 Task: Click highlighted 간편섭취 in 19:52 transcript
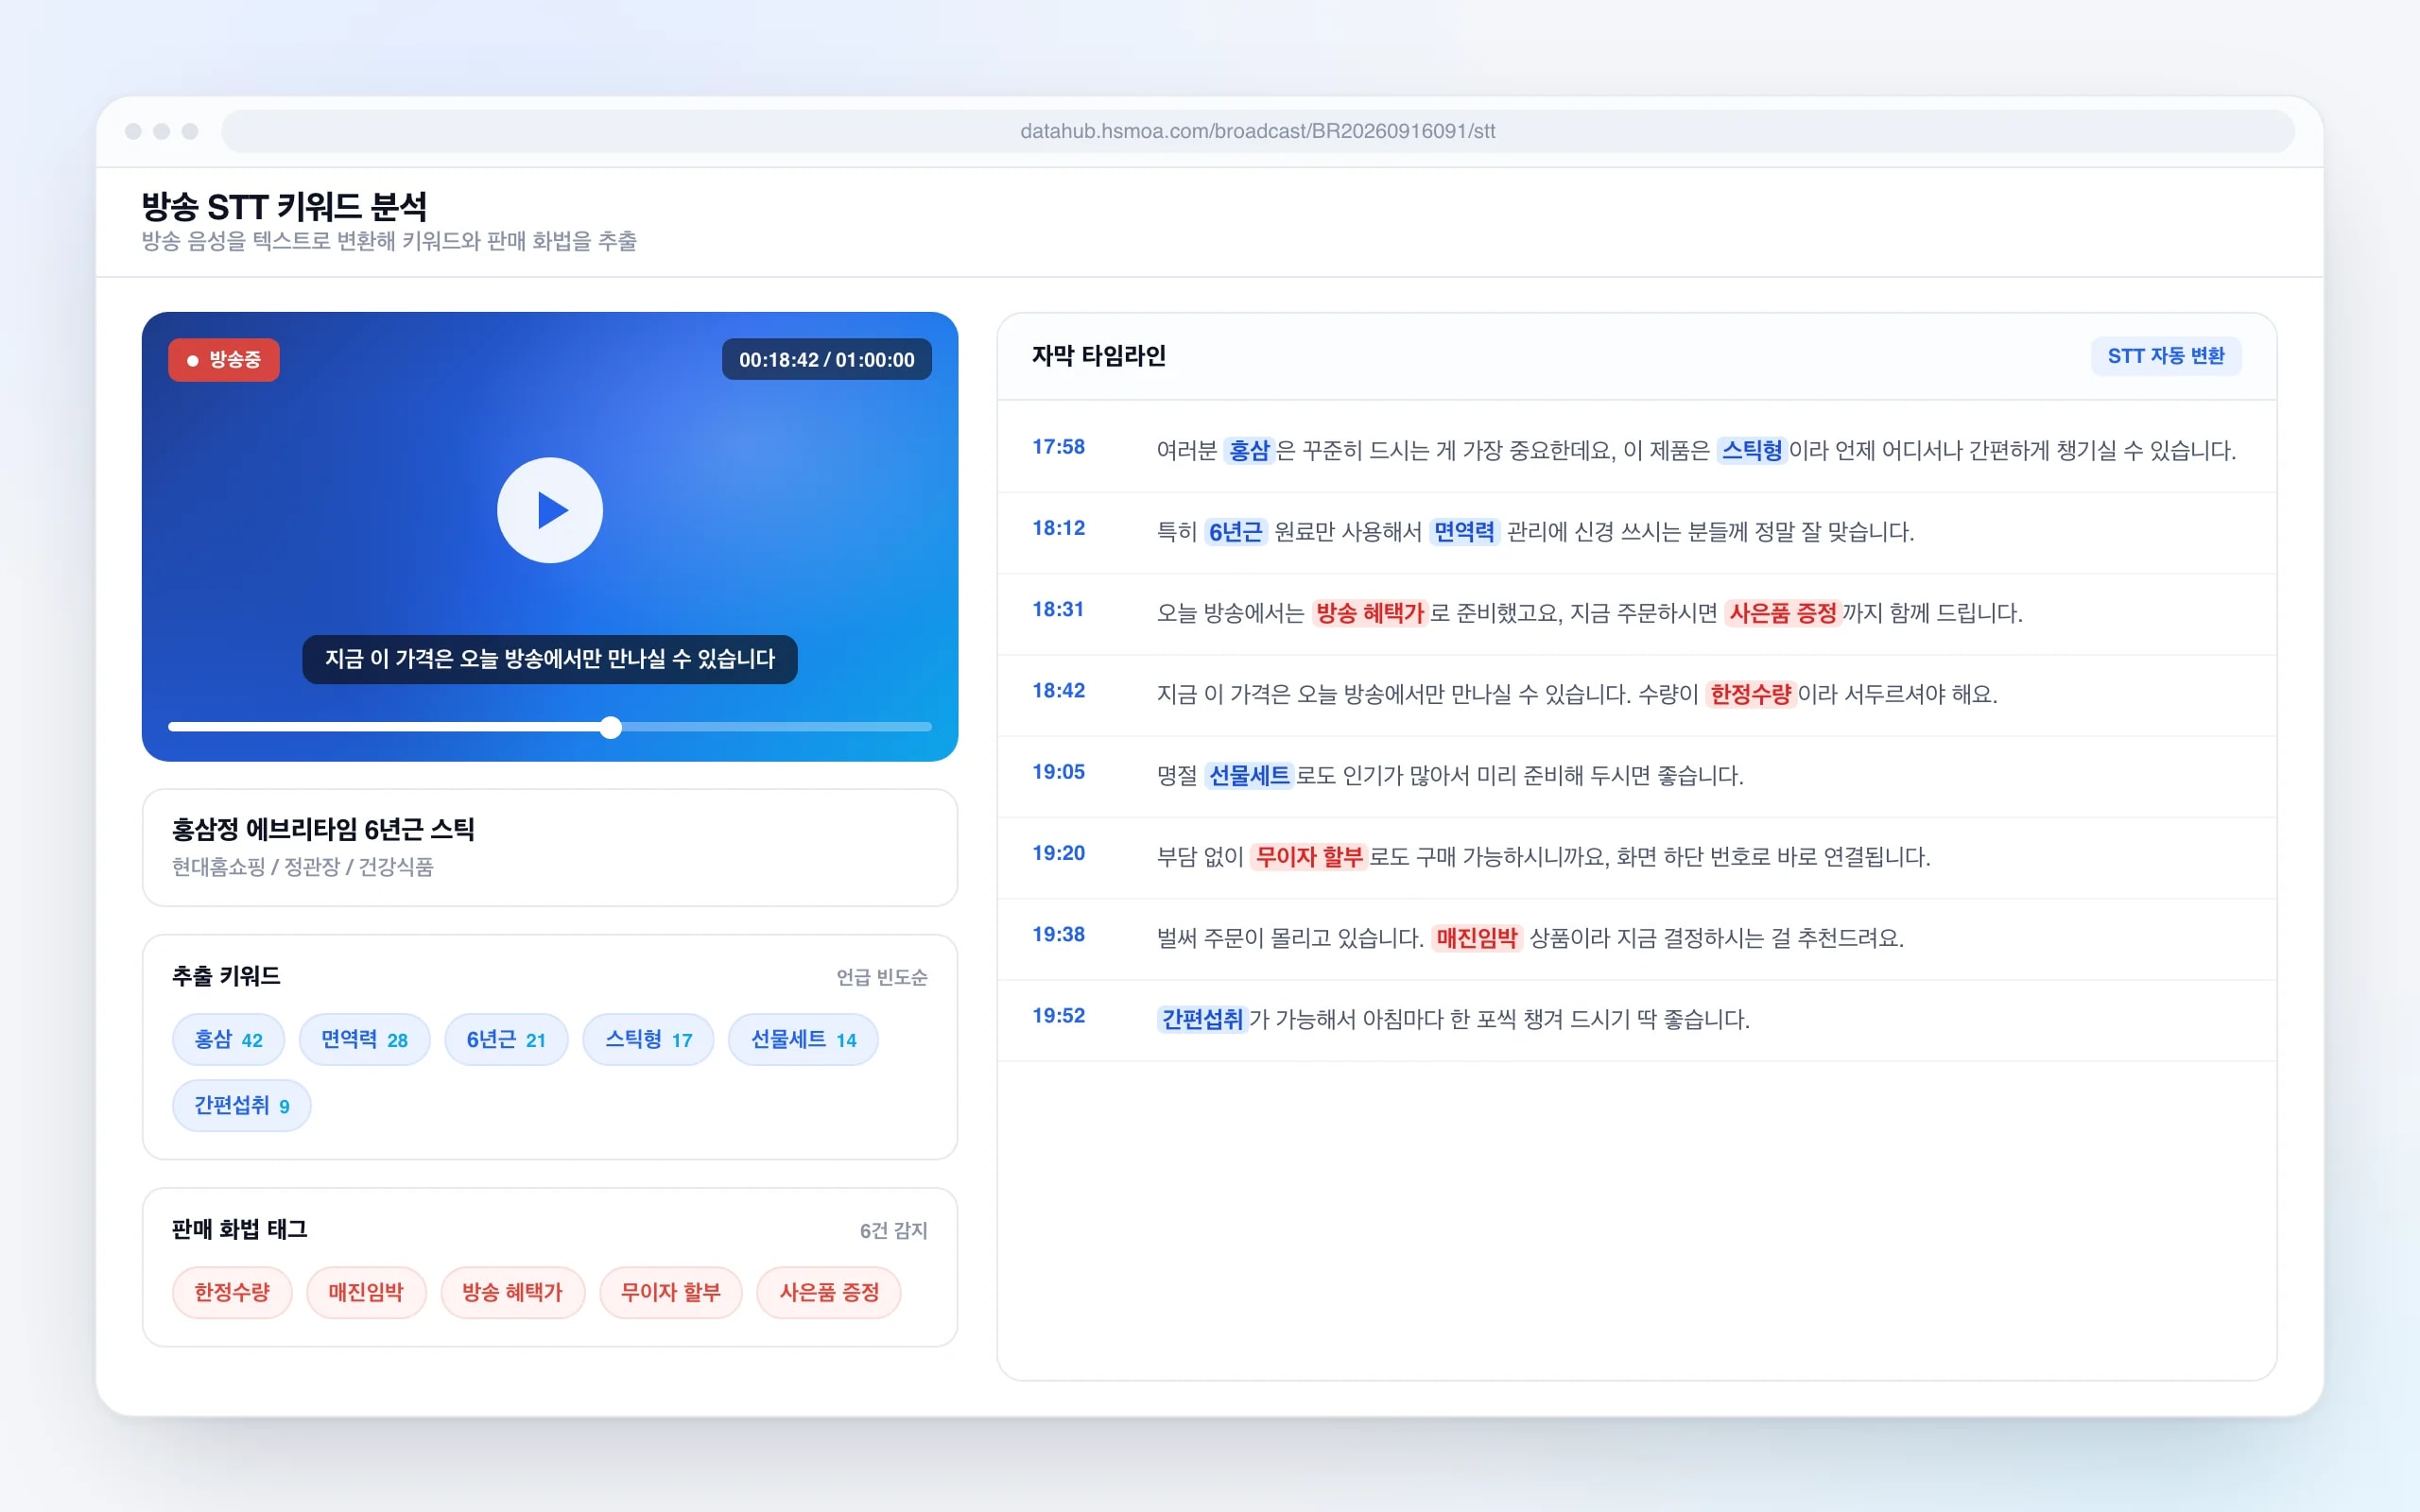[1202, 1019]
